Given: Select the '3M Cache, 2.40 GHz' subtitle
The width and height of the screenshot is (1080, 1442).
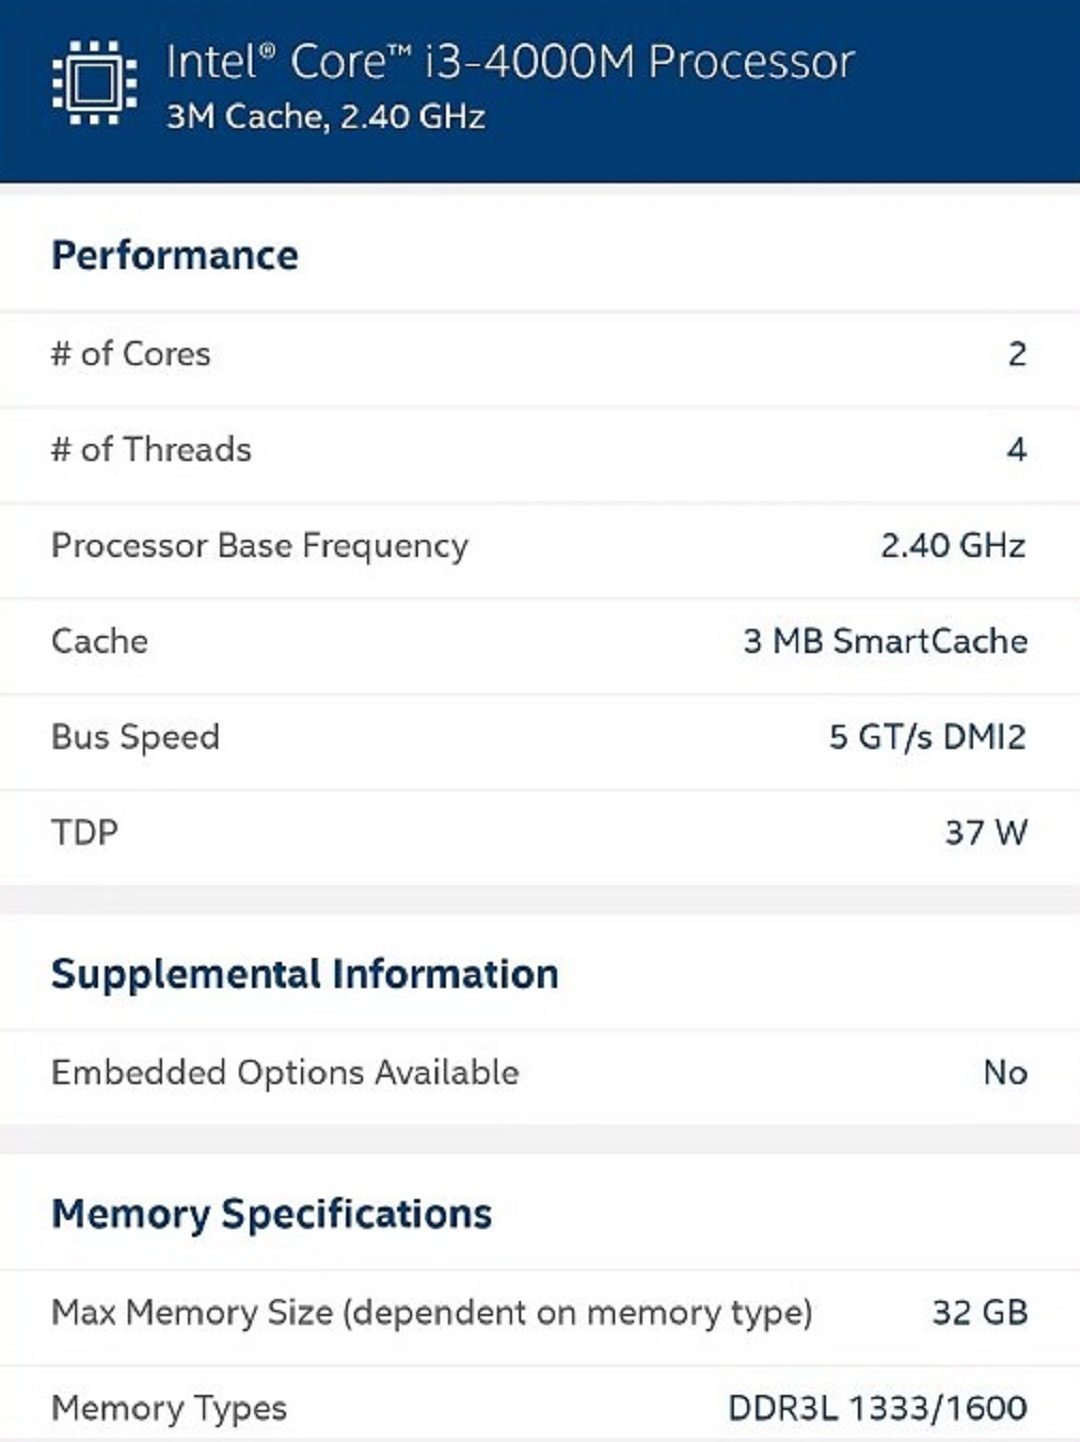Looking at the screenshot, I should click(x=326, y=117).
